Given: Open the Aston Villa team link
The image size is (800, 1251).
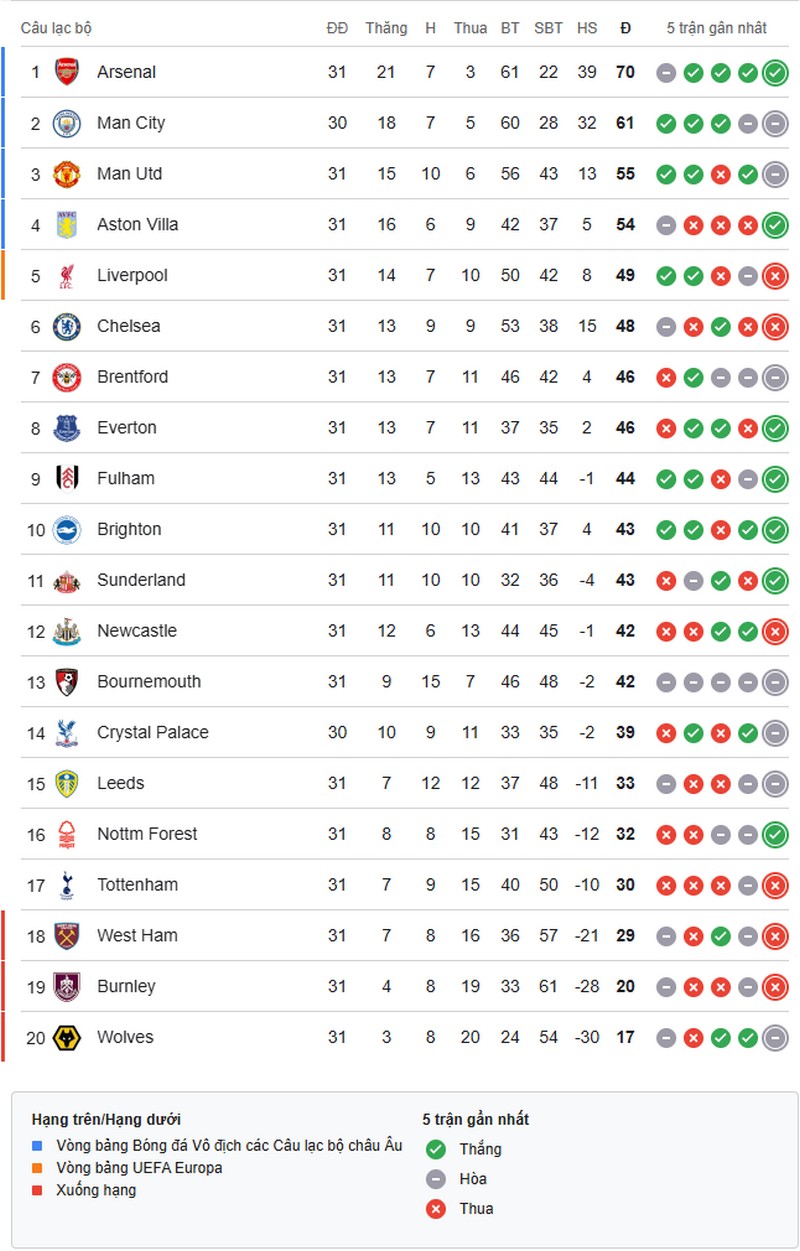Looking at the screenshot, I should click(137, 225).
